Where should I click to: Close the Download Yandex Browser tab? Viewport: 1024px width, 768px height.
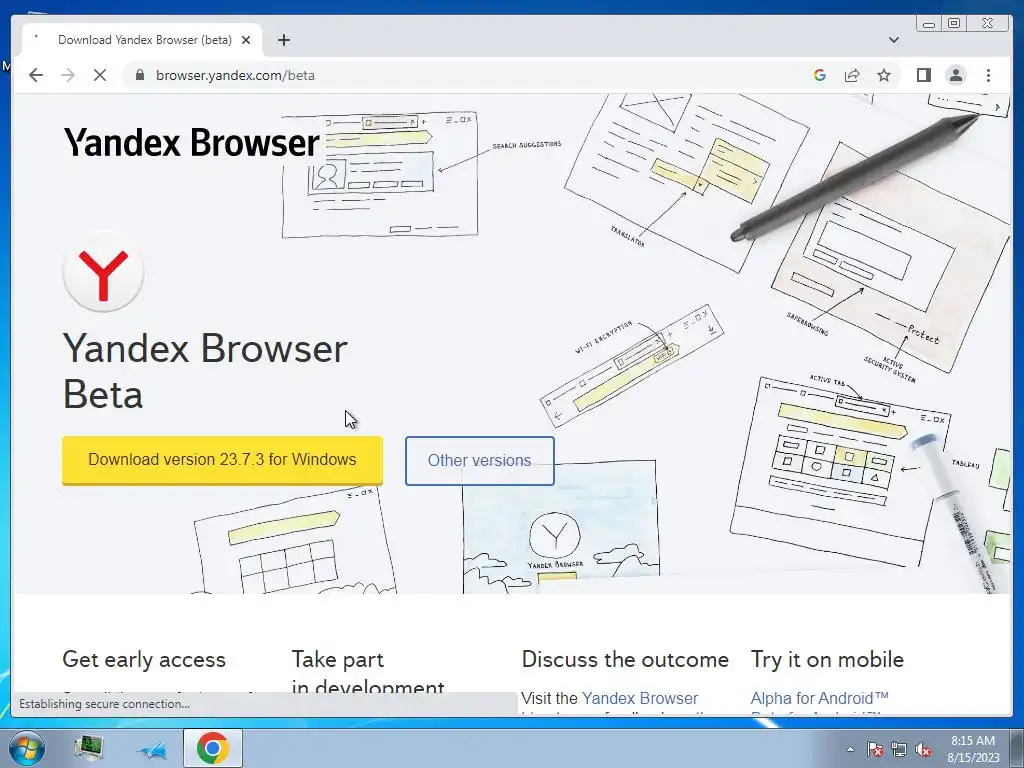[x=246, y=40]
